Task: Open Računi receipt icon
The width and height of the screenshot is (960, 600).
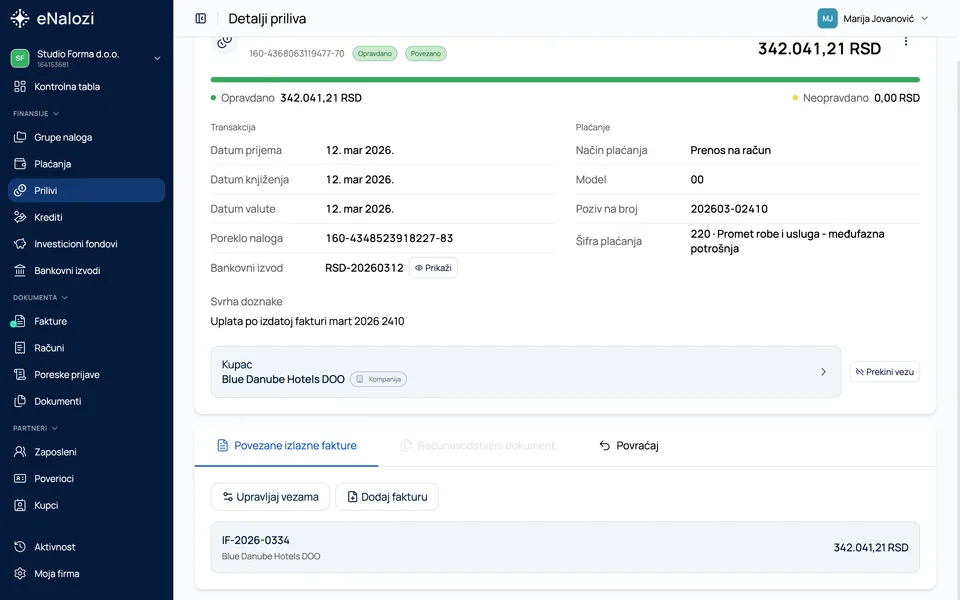Action: 20,348
